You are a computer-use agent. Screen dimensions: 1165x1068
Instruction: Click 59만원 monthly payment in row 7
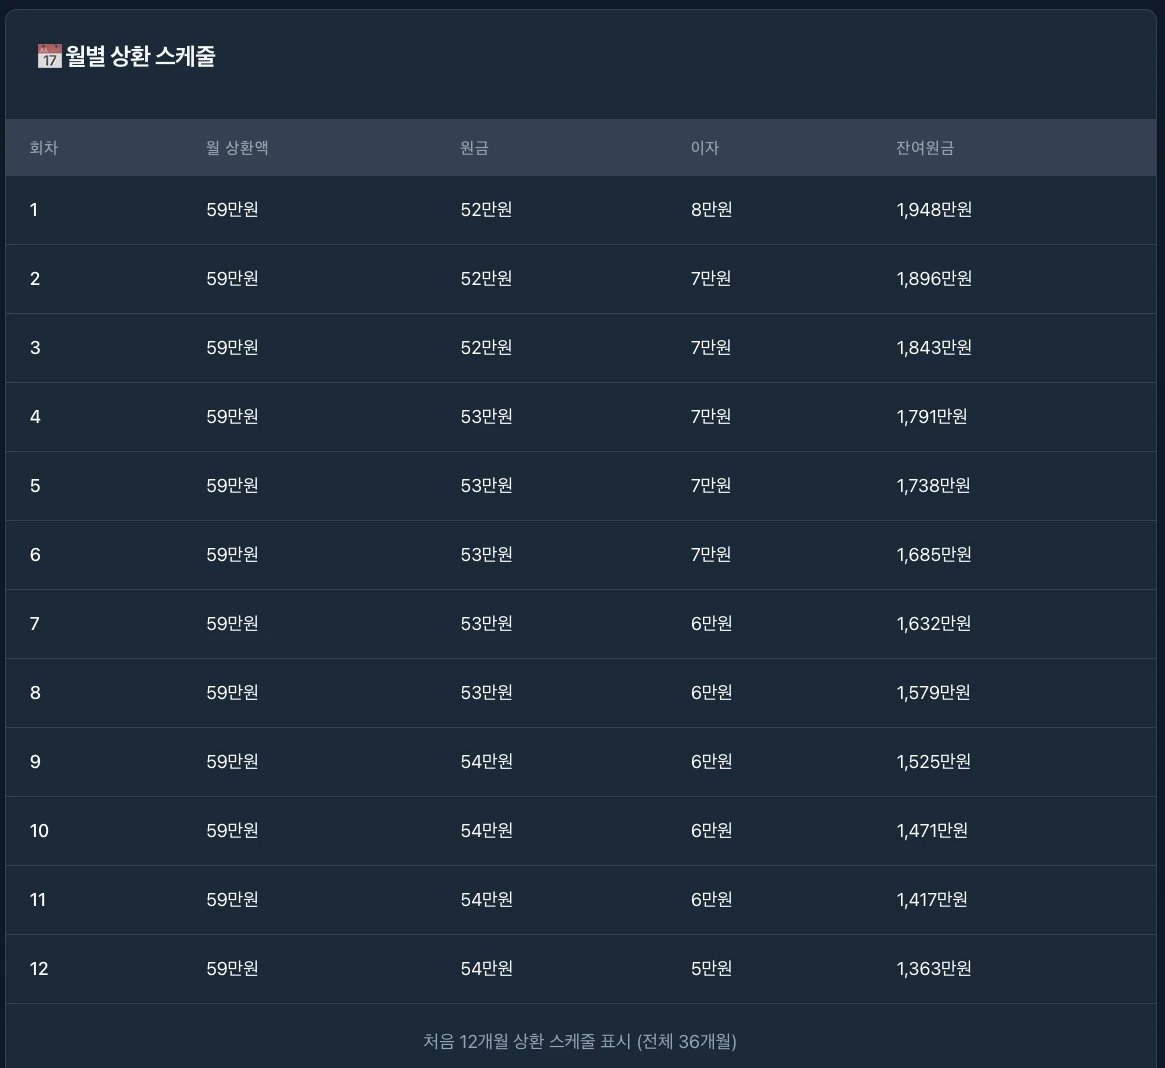coord(232,624)
